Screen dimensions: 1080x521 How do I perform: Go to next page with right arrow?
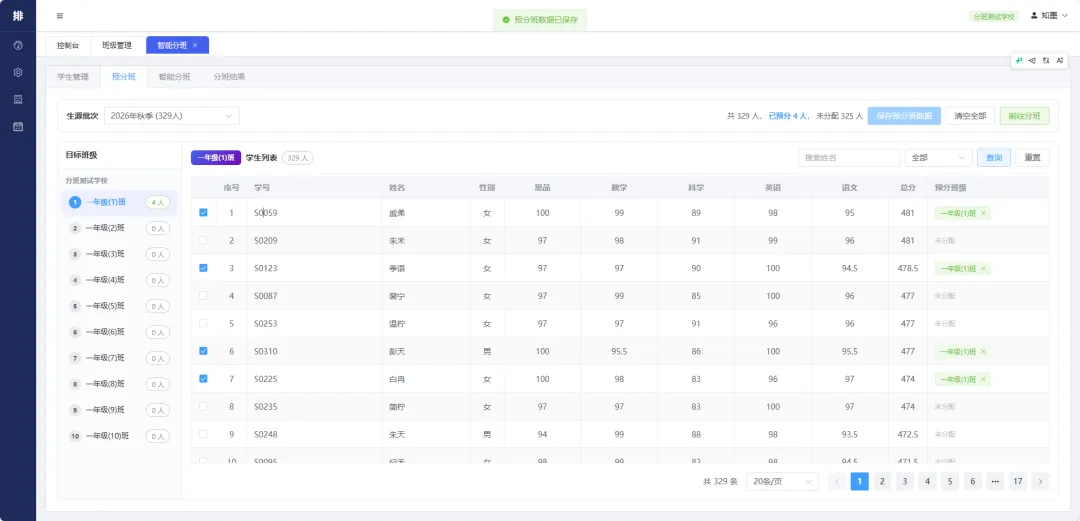click(1041, 481)
